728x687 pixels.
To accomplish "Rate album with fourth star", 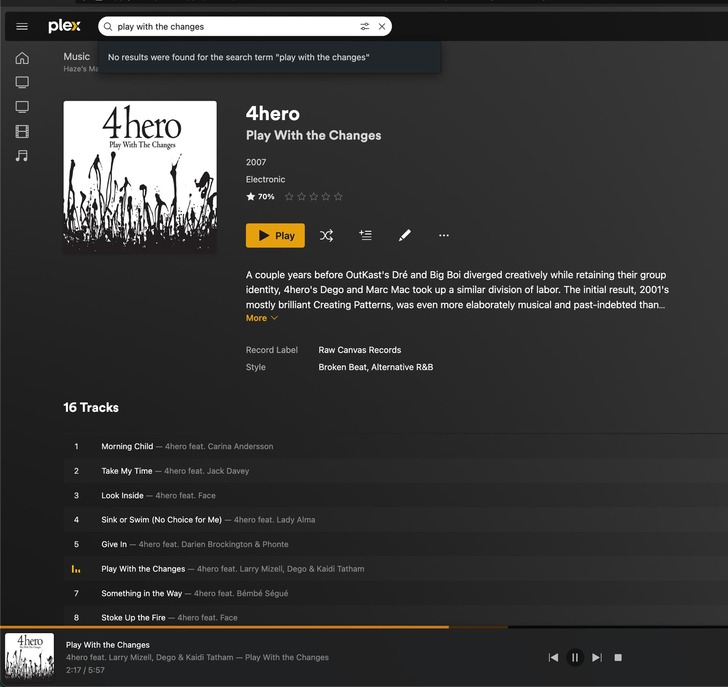I will pyautogui.click(x=326, y=197).
